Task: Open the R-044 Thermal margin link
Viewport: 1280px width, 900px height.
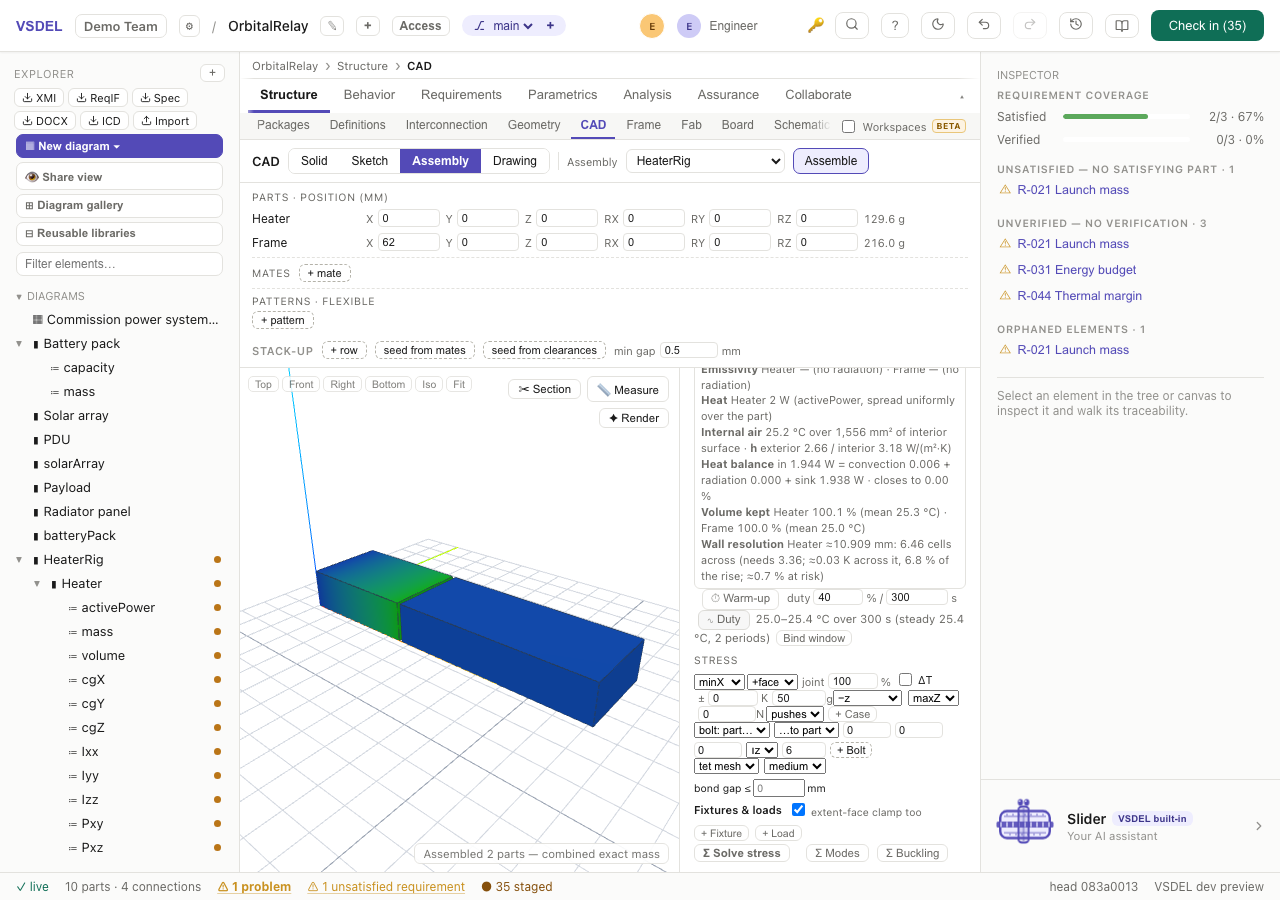Action: click(1079, 296)
